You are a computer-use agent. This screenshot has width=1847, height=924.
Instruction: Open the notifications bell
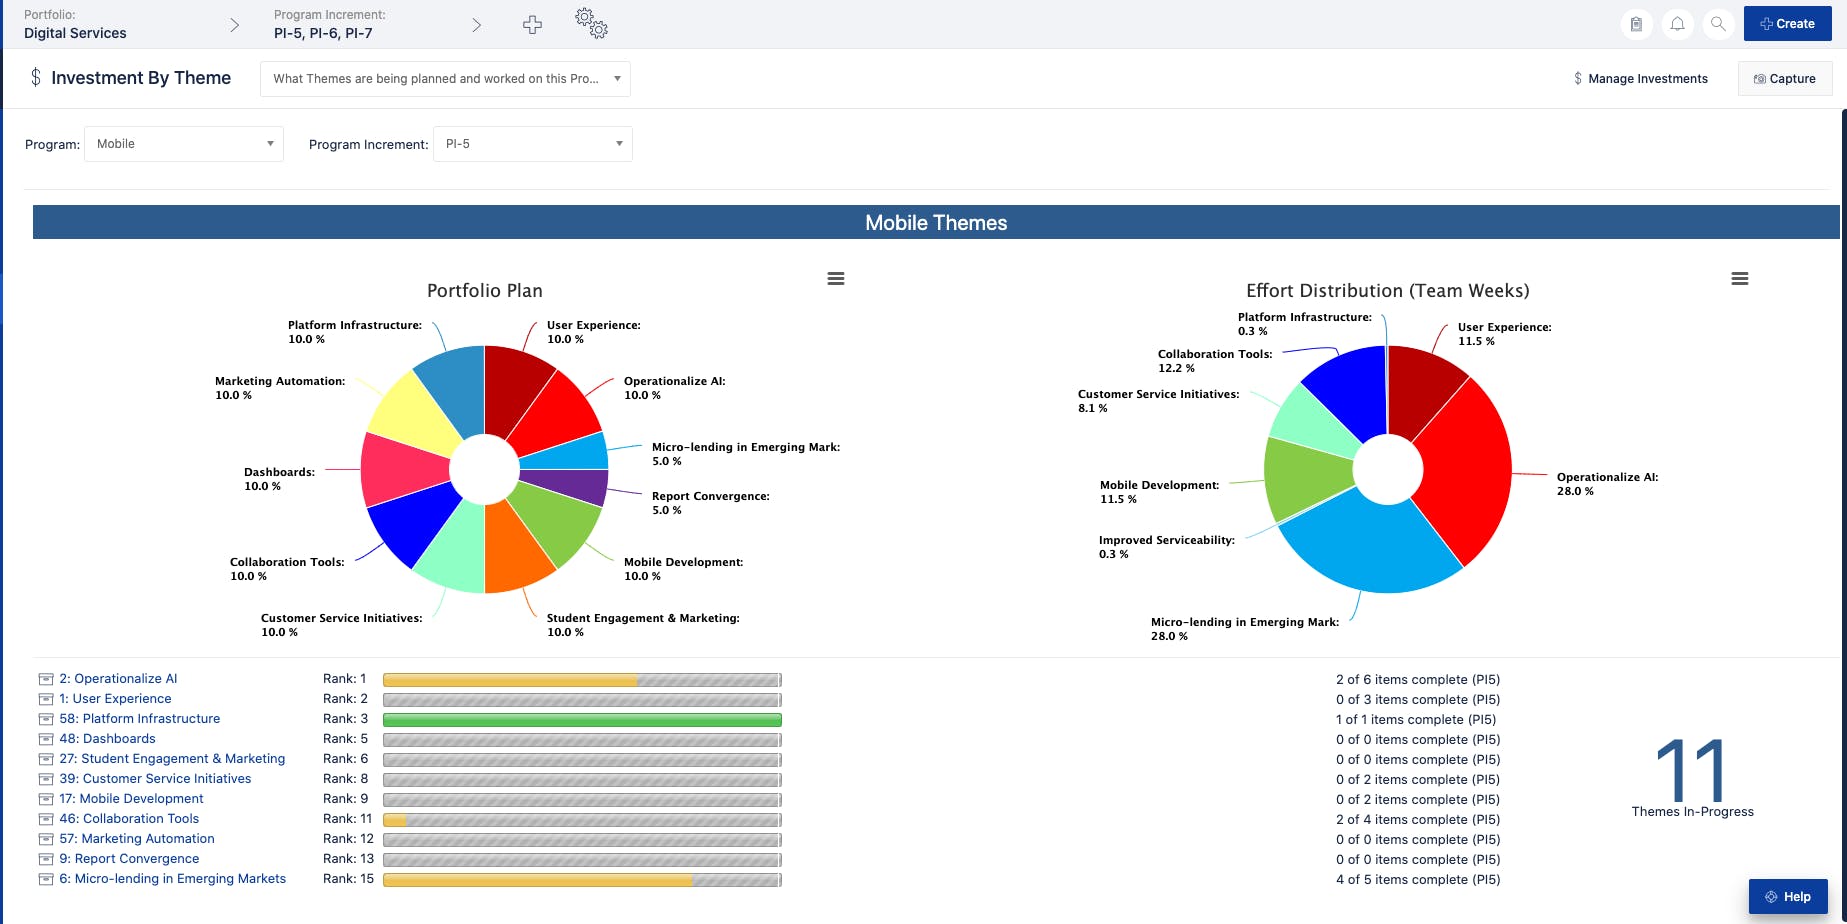click(1678, 23)
